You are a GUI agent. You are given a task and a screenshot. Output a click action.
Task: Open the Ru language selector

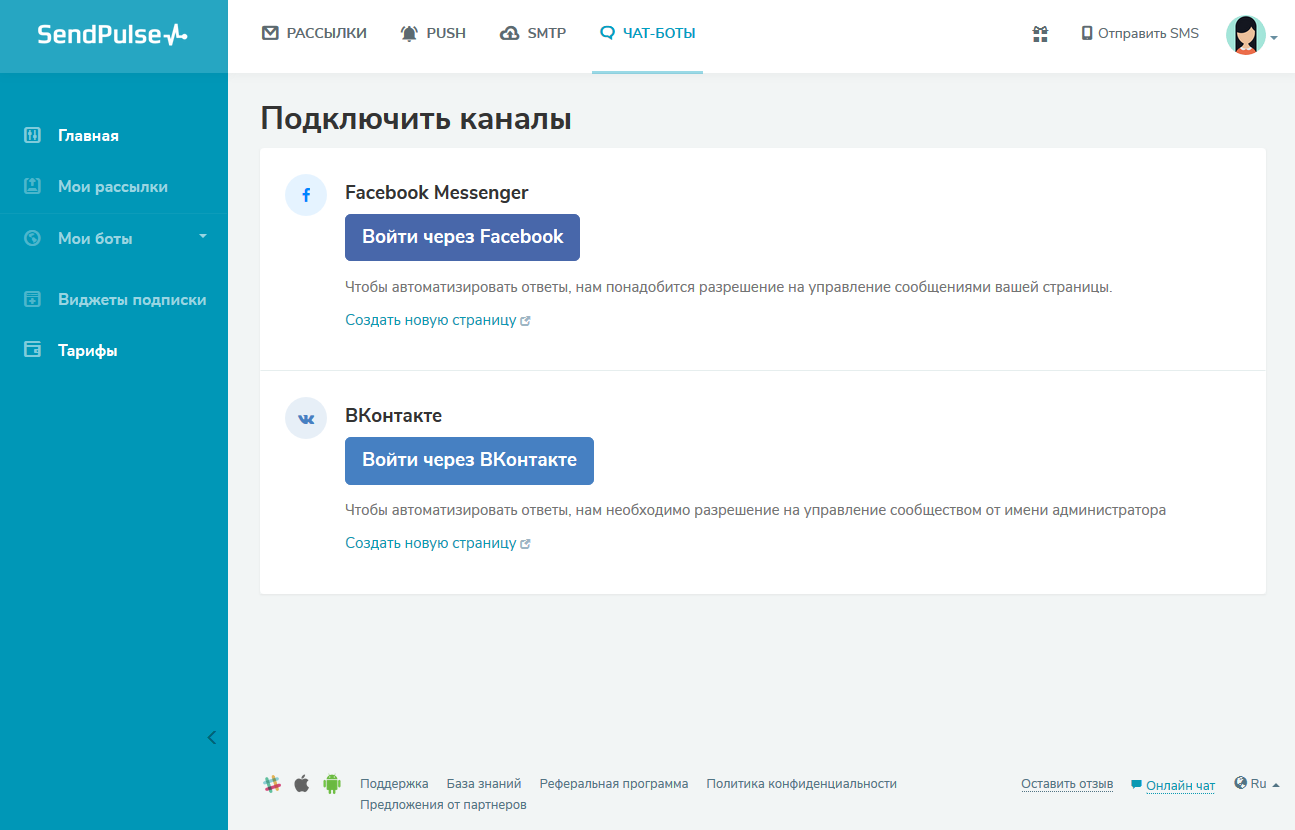point(1257,784)
